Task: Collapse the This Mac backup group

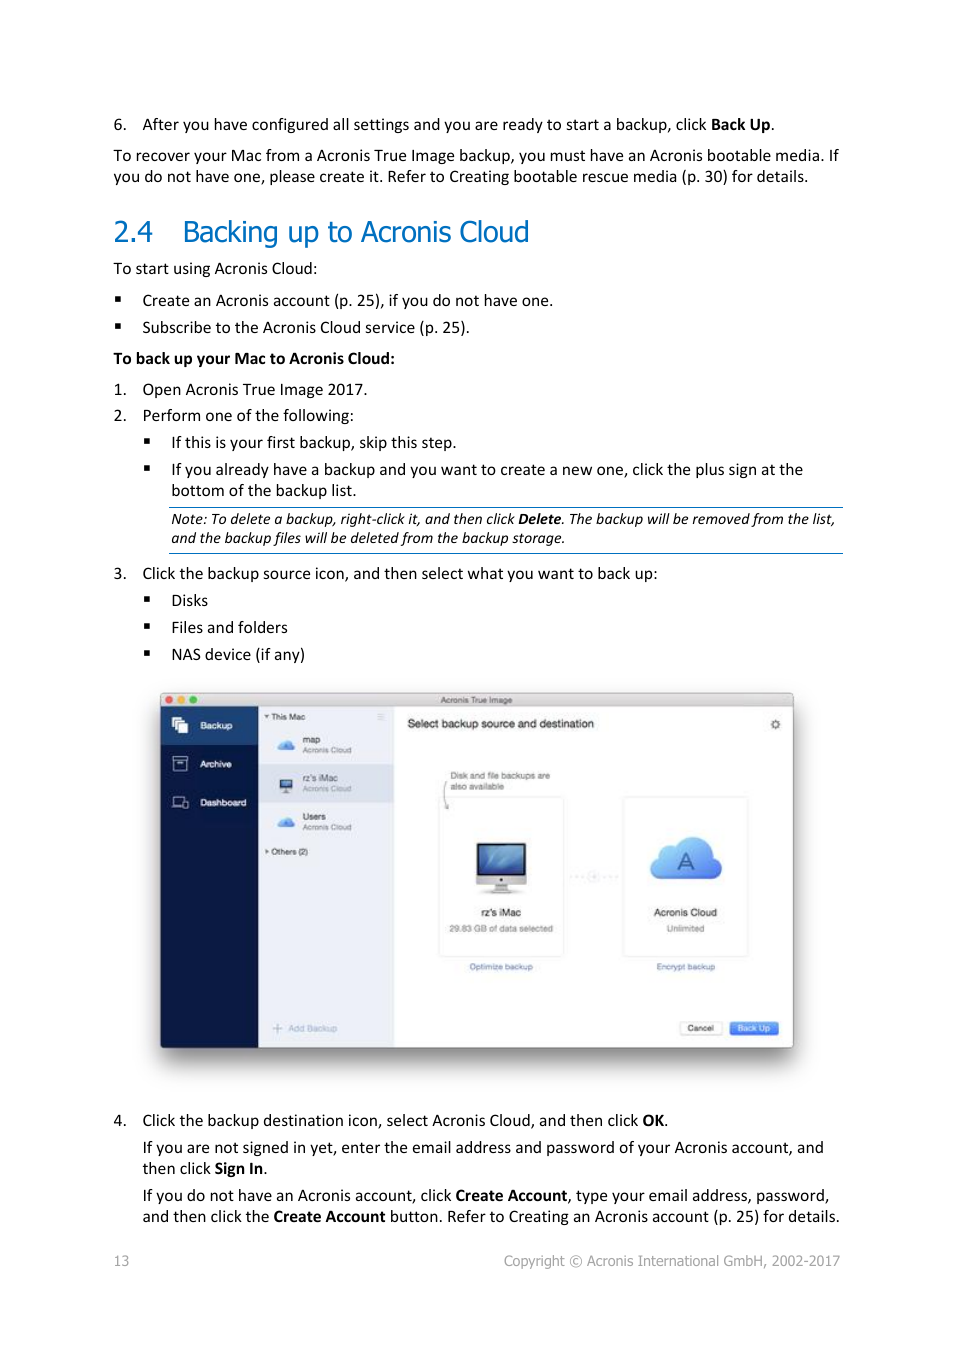Action: 267,717
